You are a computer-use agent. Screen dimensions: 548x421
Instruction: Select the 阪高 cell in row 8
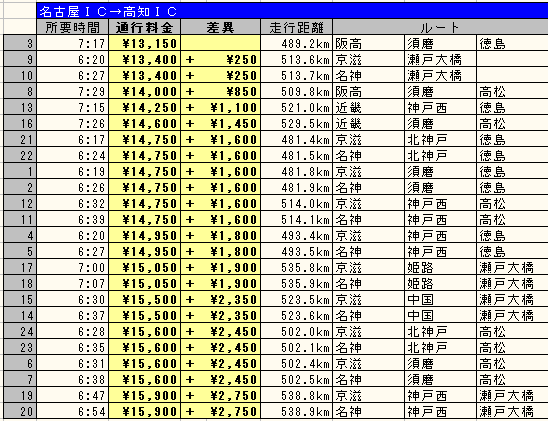pyautogui.click(x=368, y=91)
